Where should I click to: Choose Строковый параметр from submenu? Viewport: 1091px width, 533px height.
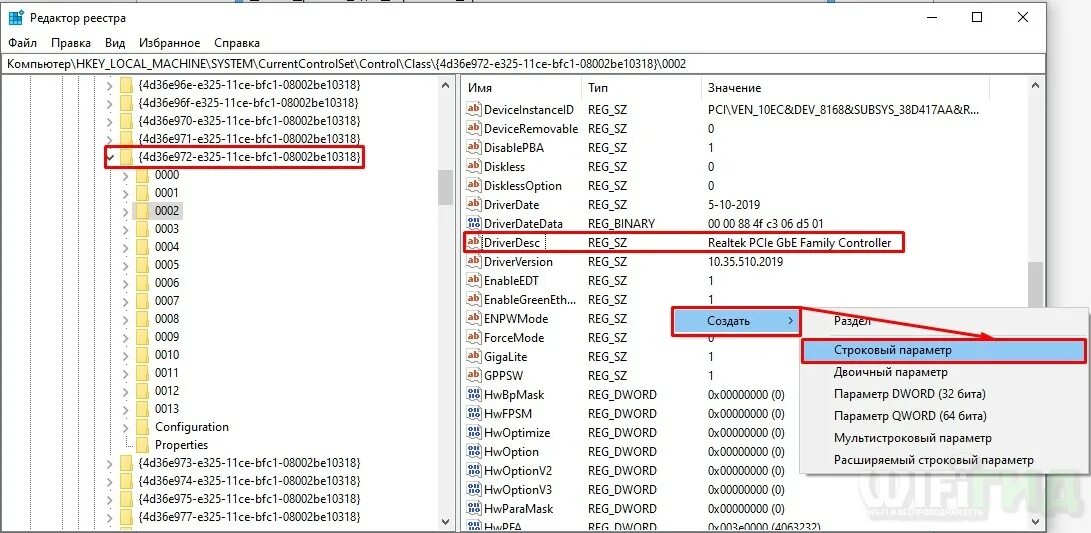pos(943,351)
